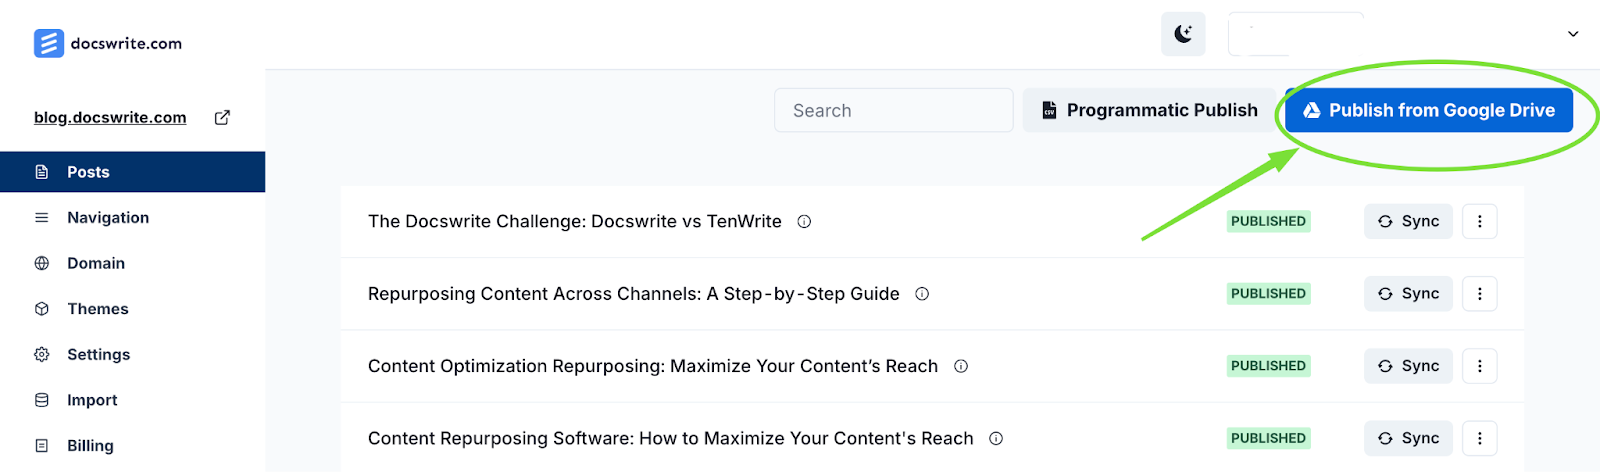This screenshot has height=472, width=1600.
Task: Click info icon beside Content Optimization Repurposing
Action: tap(961, 366)
